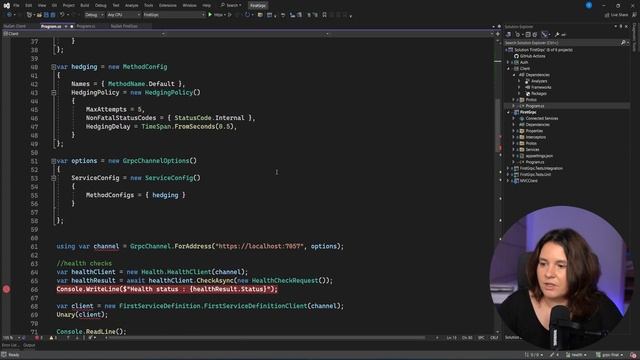Click the notifications icon in status bar
This screenshot has height=360, width=640.
(633, 355)
